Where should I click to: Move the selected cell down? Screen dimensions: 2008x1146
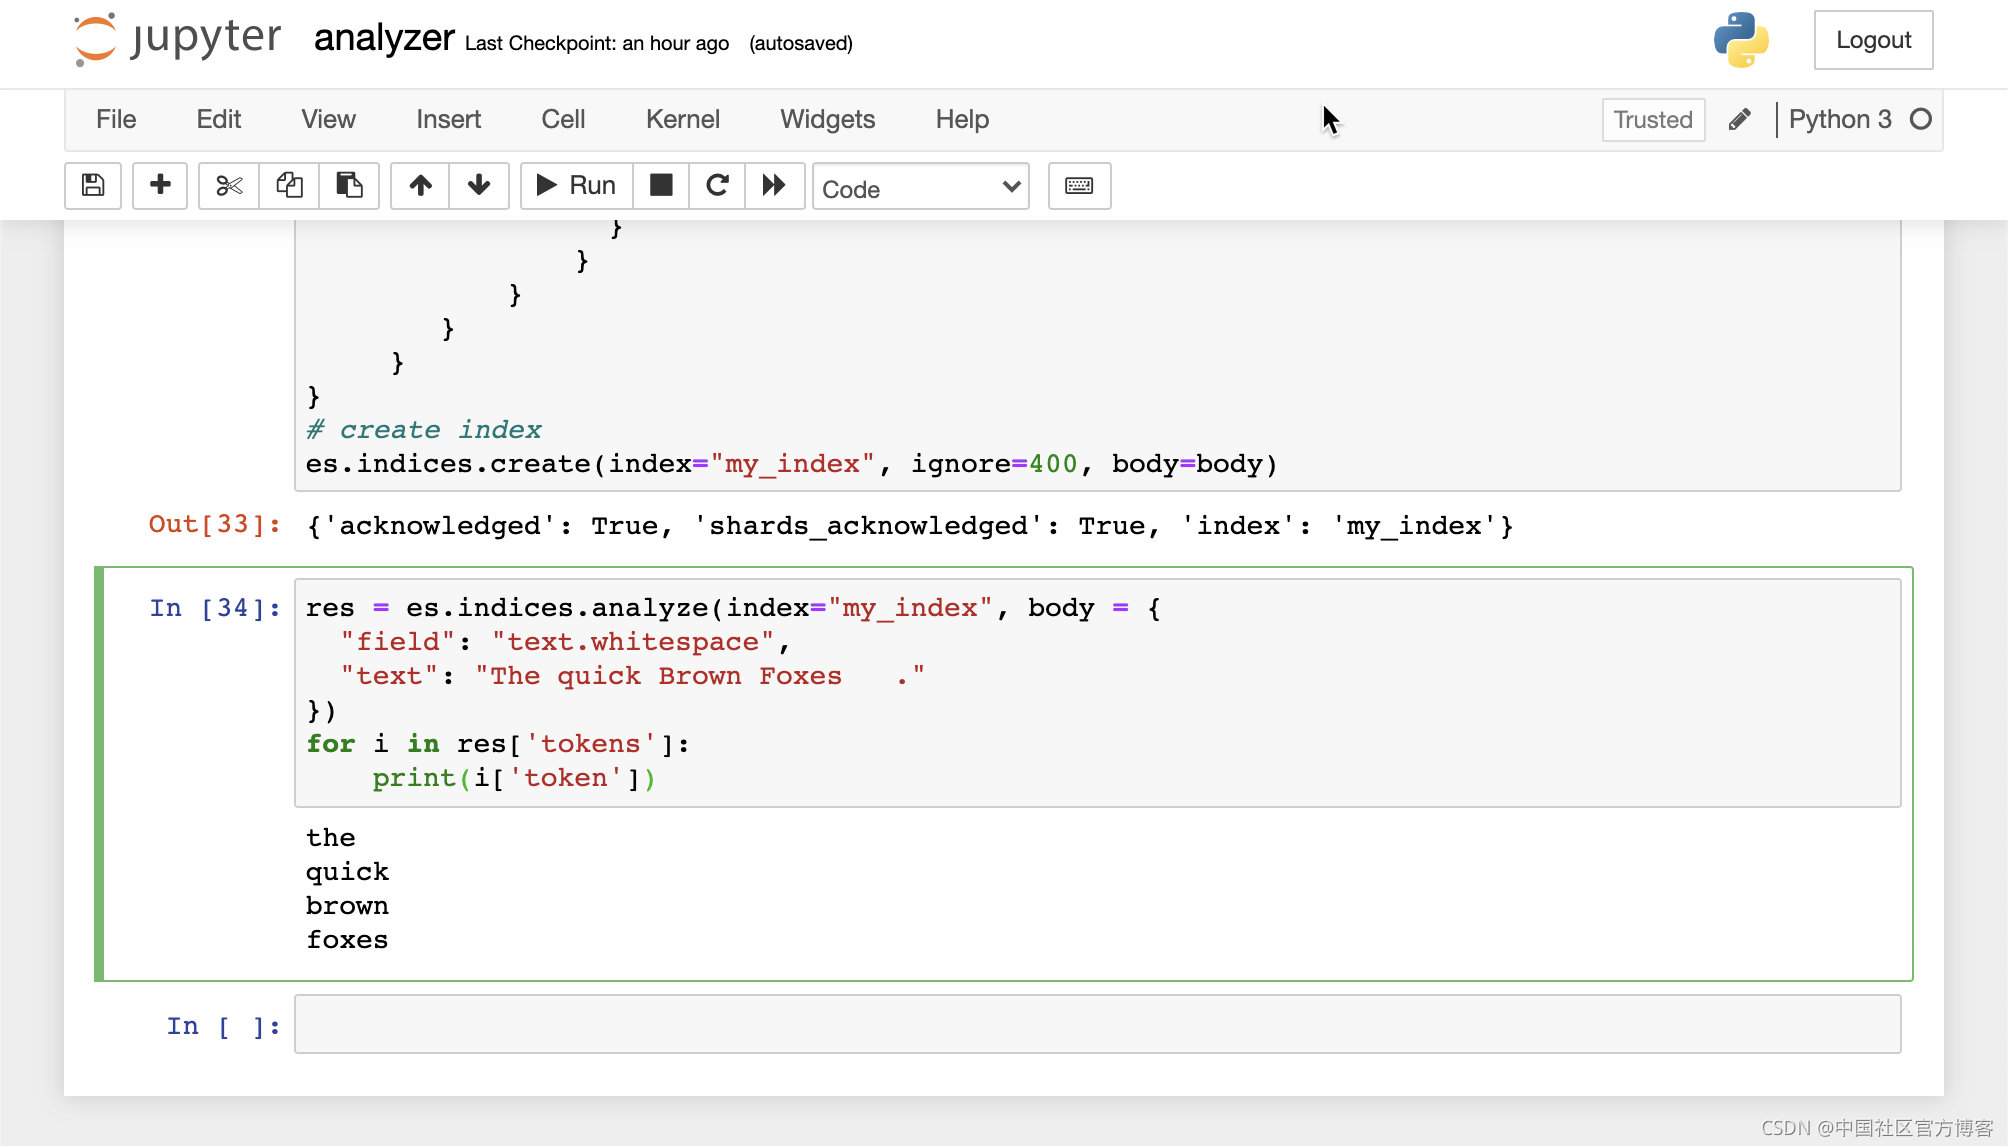pyautogui.click(x=479, y=186)
